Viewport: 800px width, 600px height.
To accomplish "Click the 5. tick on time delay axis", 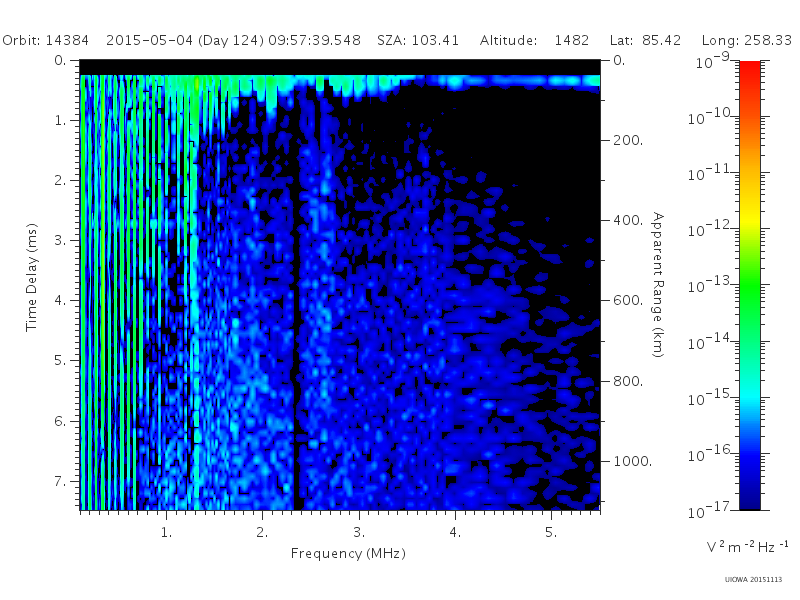I will pos(60,361).
